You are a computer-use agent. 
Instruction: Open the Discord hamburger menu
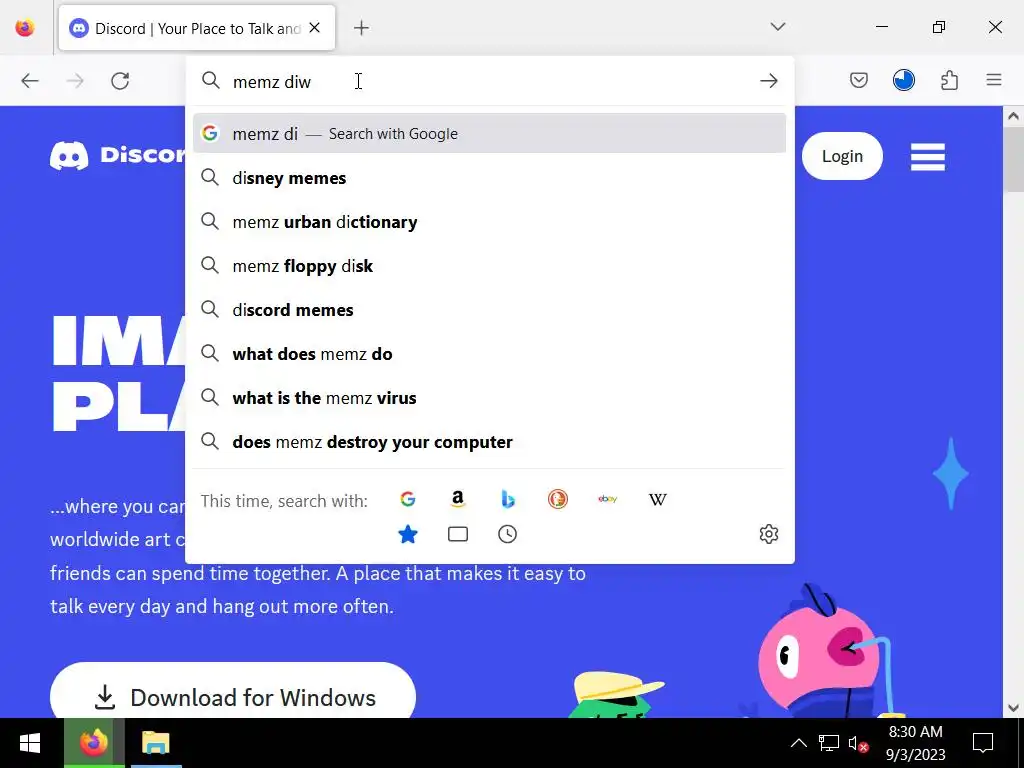coord(928,157)
